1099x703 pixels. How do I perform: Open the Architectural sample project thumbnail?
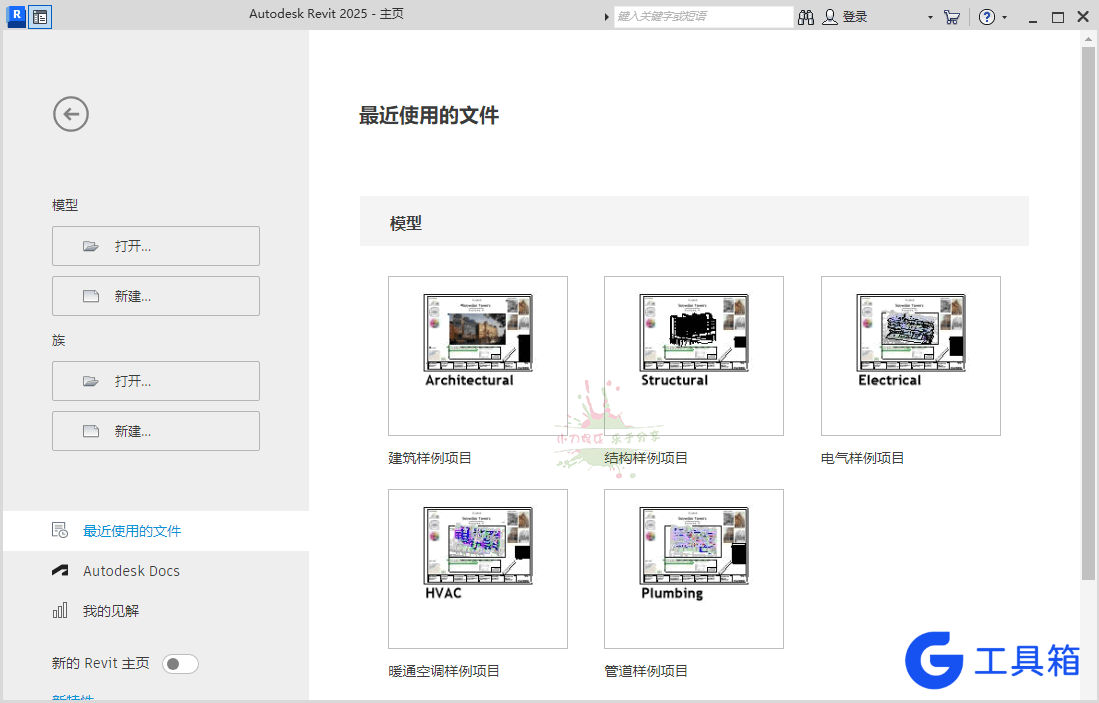478,355
